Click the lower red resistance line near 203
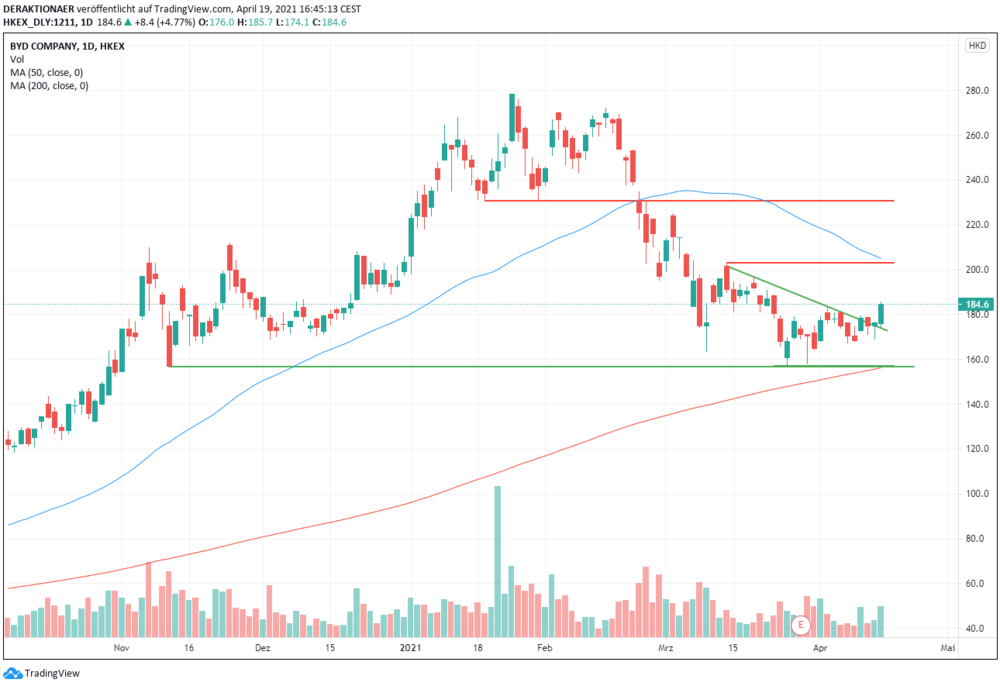 pyautogui.click(x=810, y=263)
